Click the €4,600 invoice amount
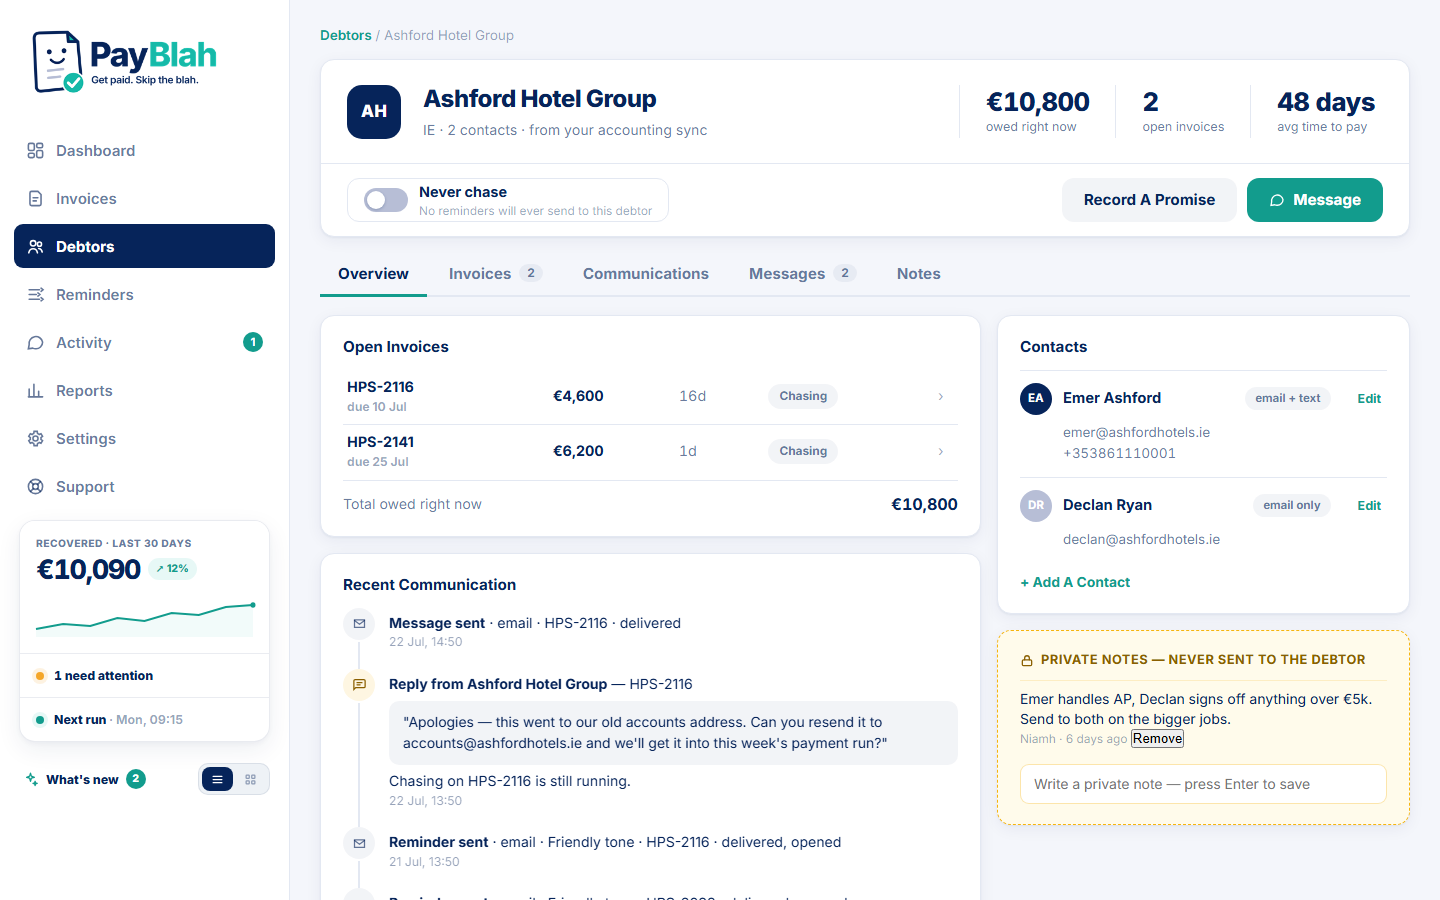Viewport: 1440px width, 900px height. click(x=578, y=396)
